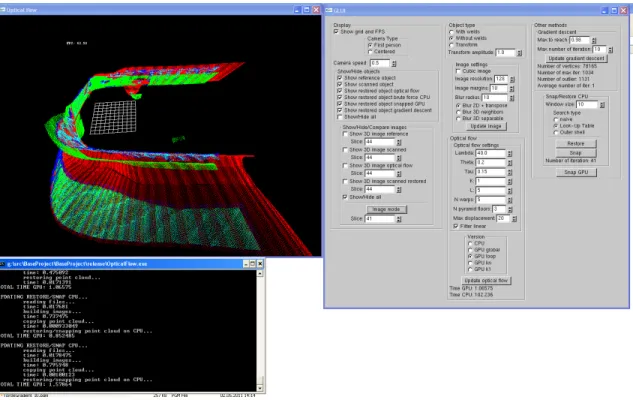The image size is (633, 400).
Task: Select Outer shell search type
Action: coord(555,132)
